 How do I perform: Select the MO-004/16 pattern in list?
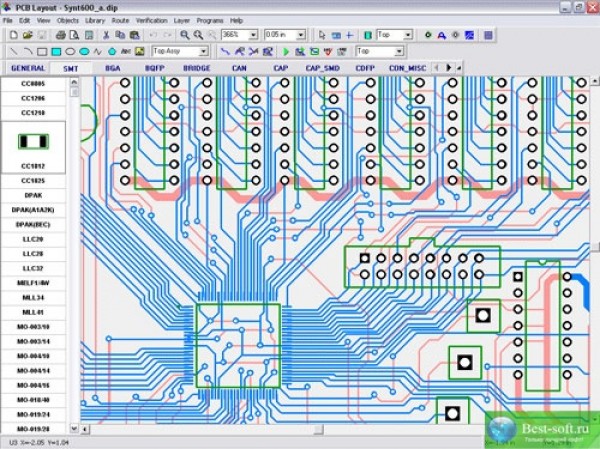click(33, 385)
